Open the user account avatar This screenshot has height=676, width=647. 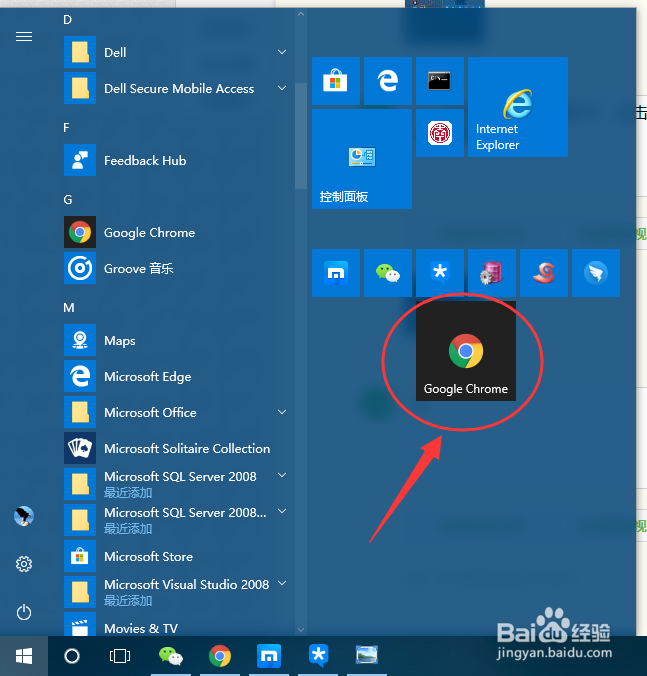click(x=24, y=516)
